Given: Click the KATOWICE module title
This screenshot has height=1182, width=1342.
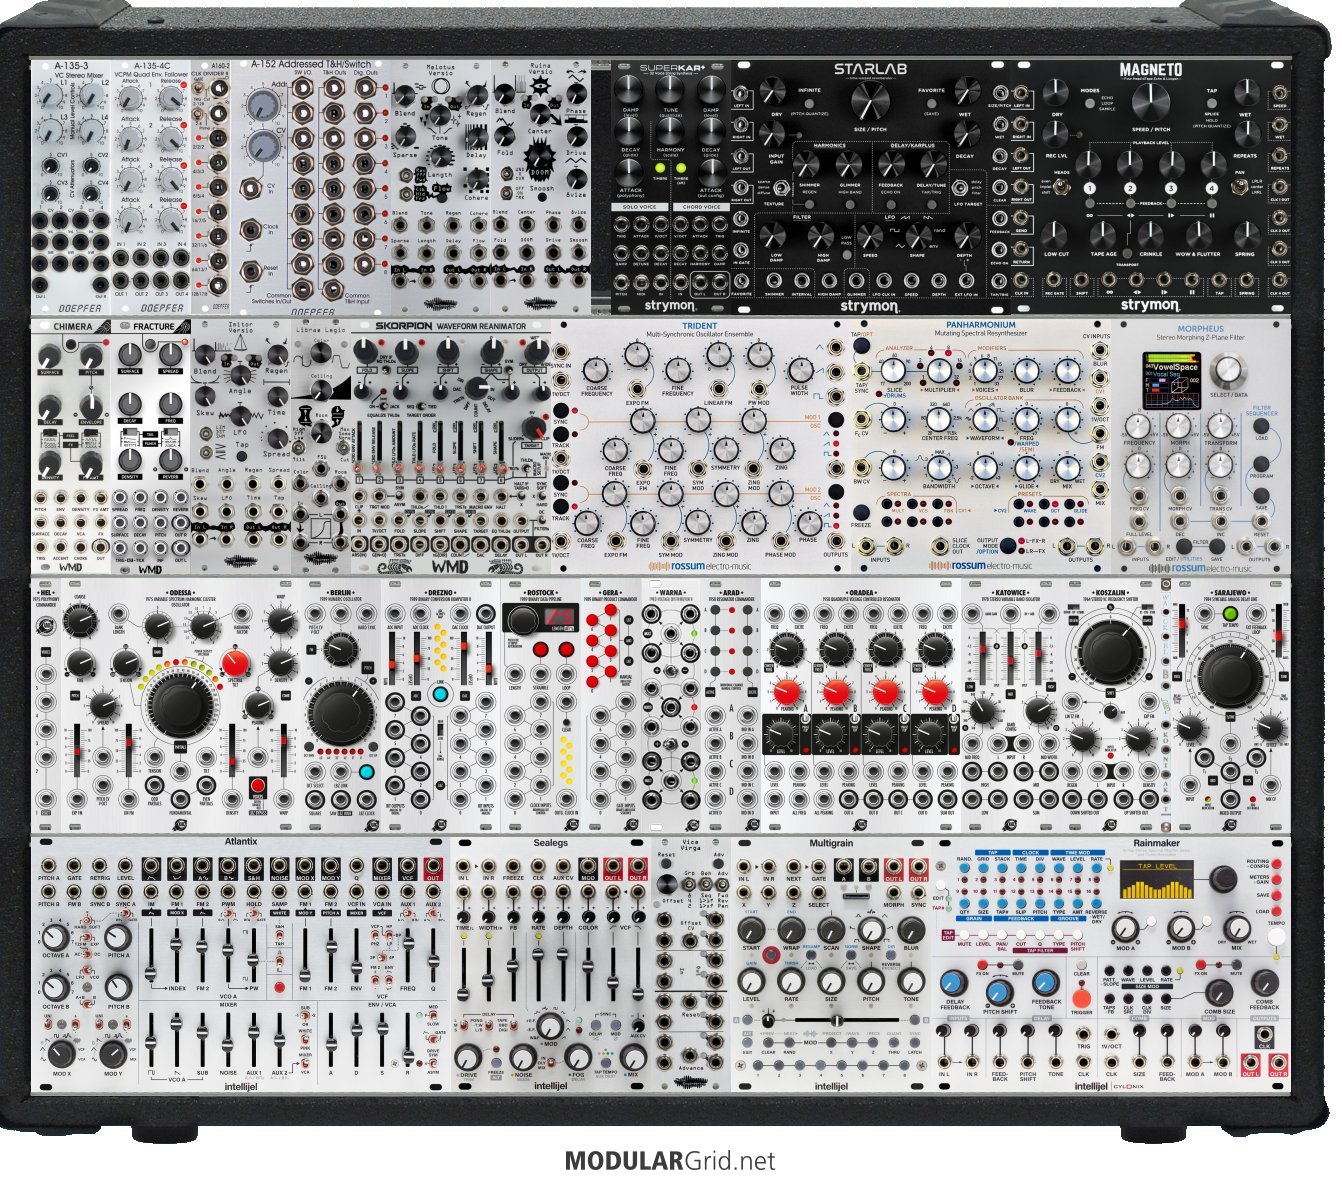Looking at the screenshot, I should coord(1012,593).
